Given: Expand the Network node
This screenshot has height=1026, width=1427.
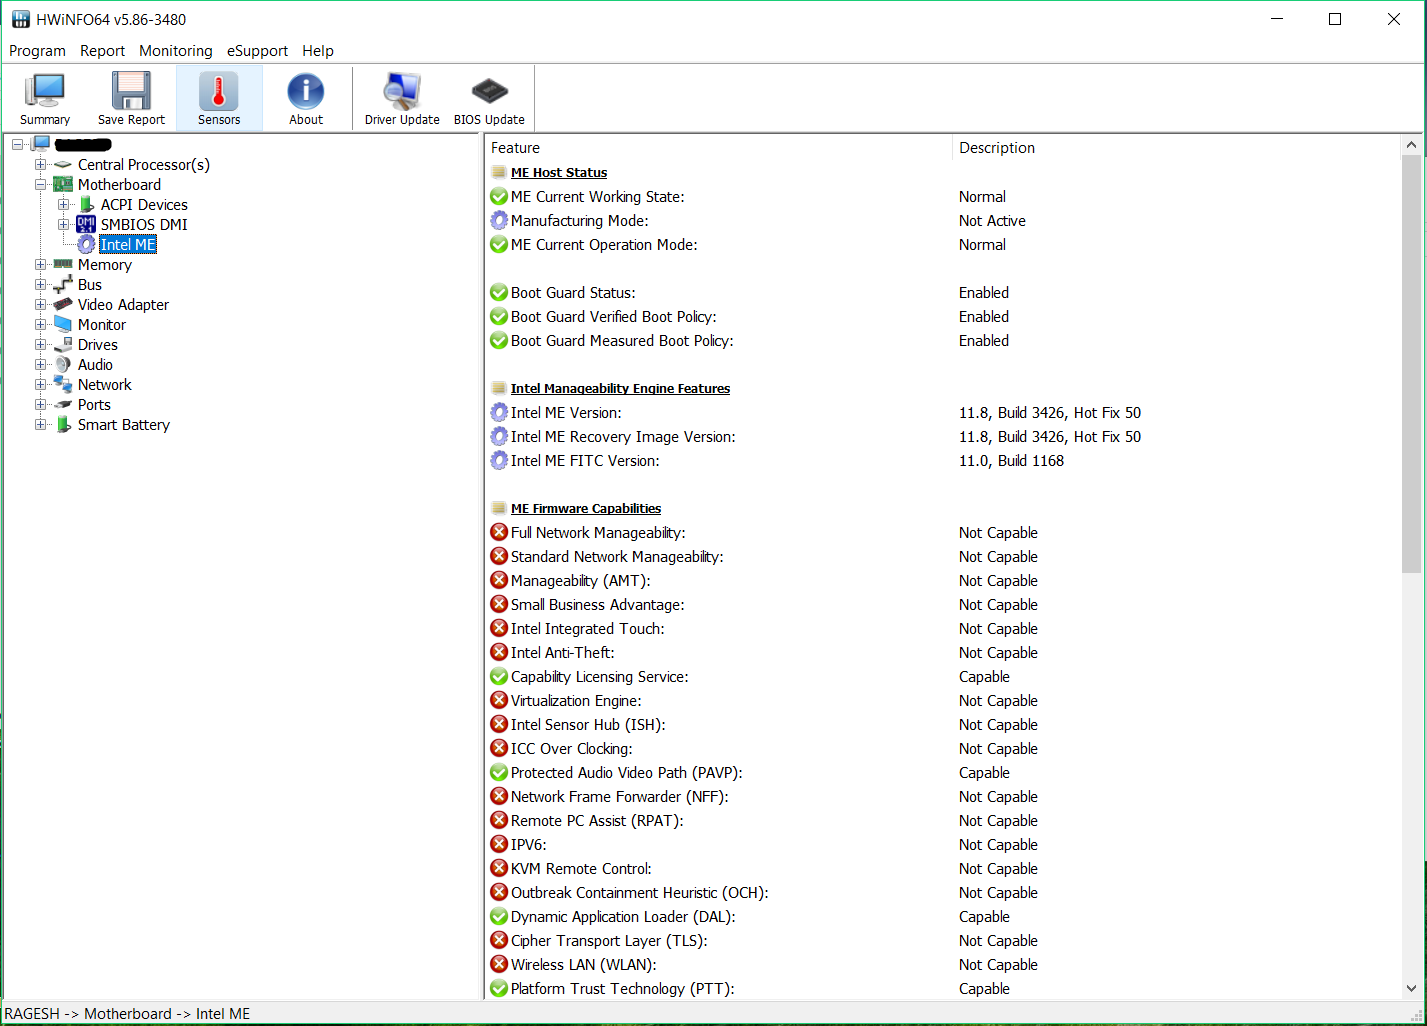Looking at the screenshot, I should coord(41,385).
